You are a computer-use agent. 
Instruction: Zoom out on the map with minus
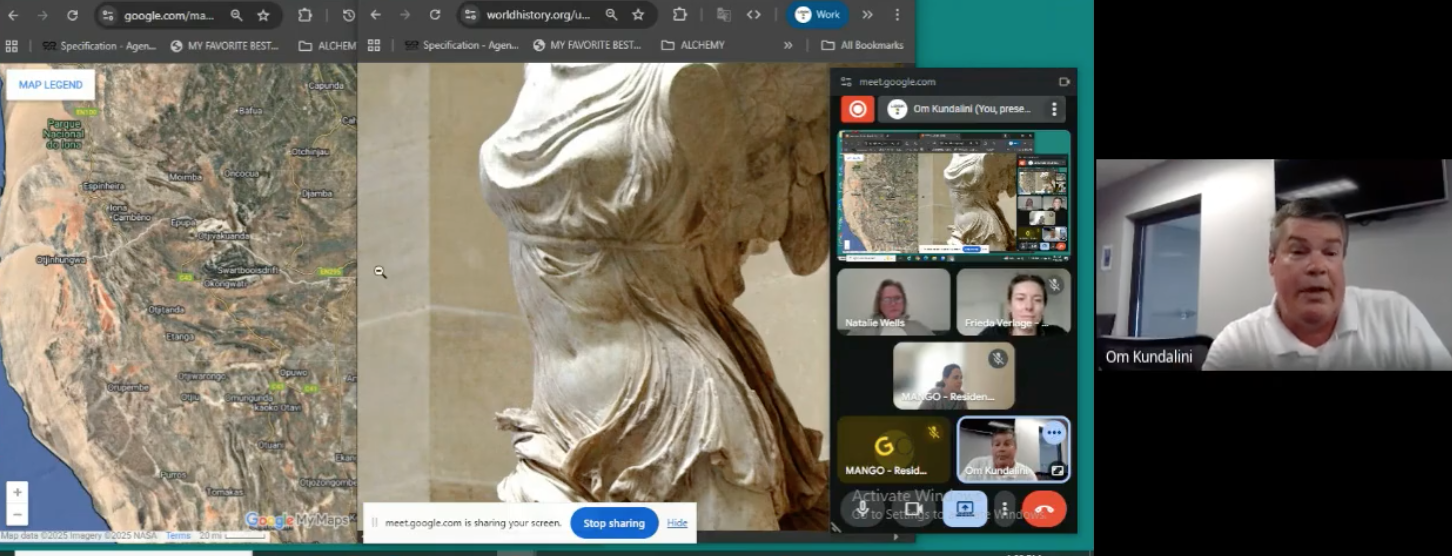(x=17, y=514)
